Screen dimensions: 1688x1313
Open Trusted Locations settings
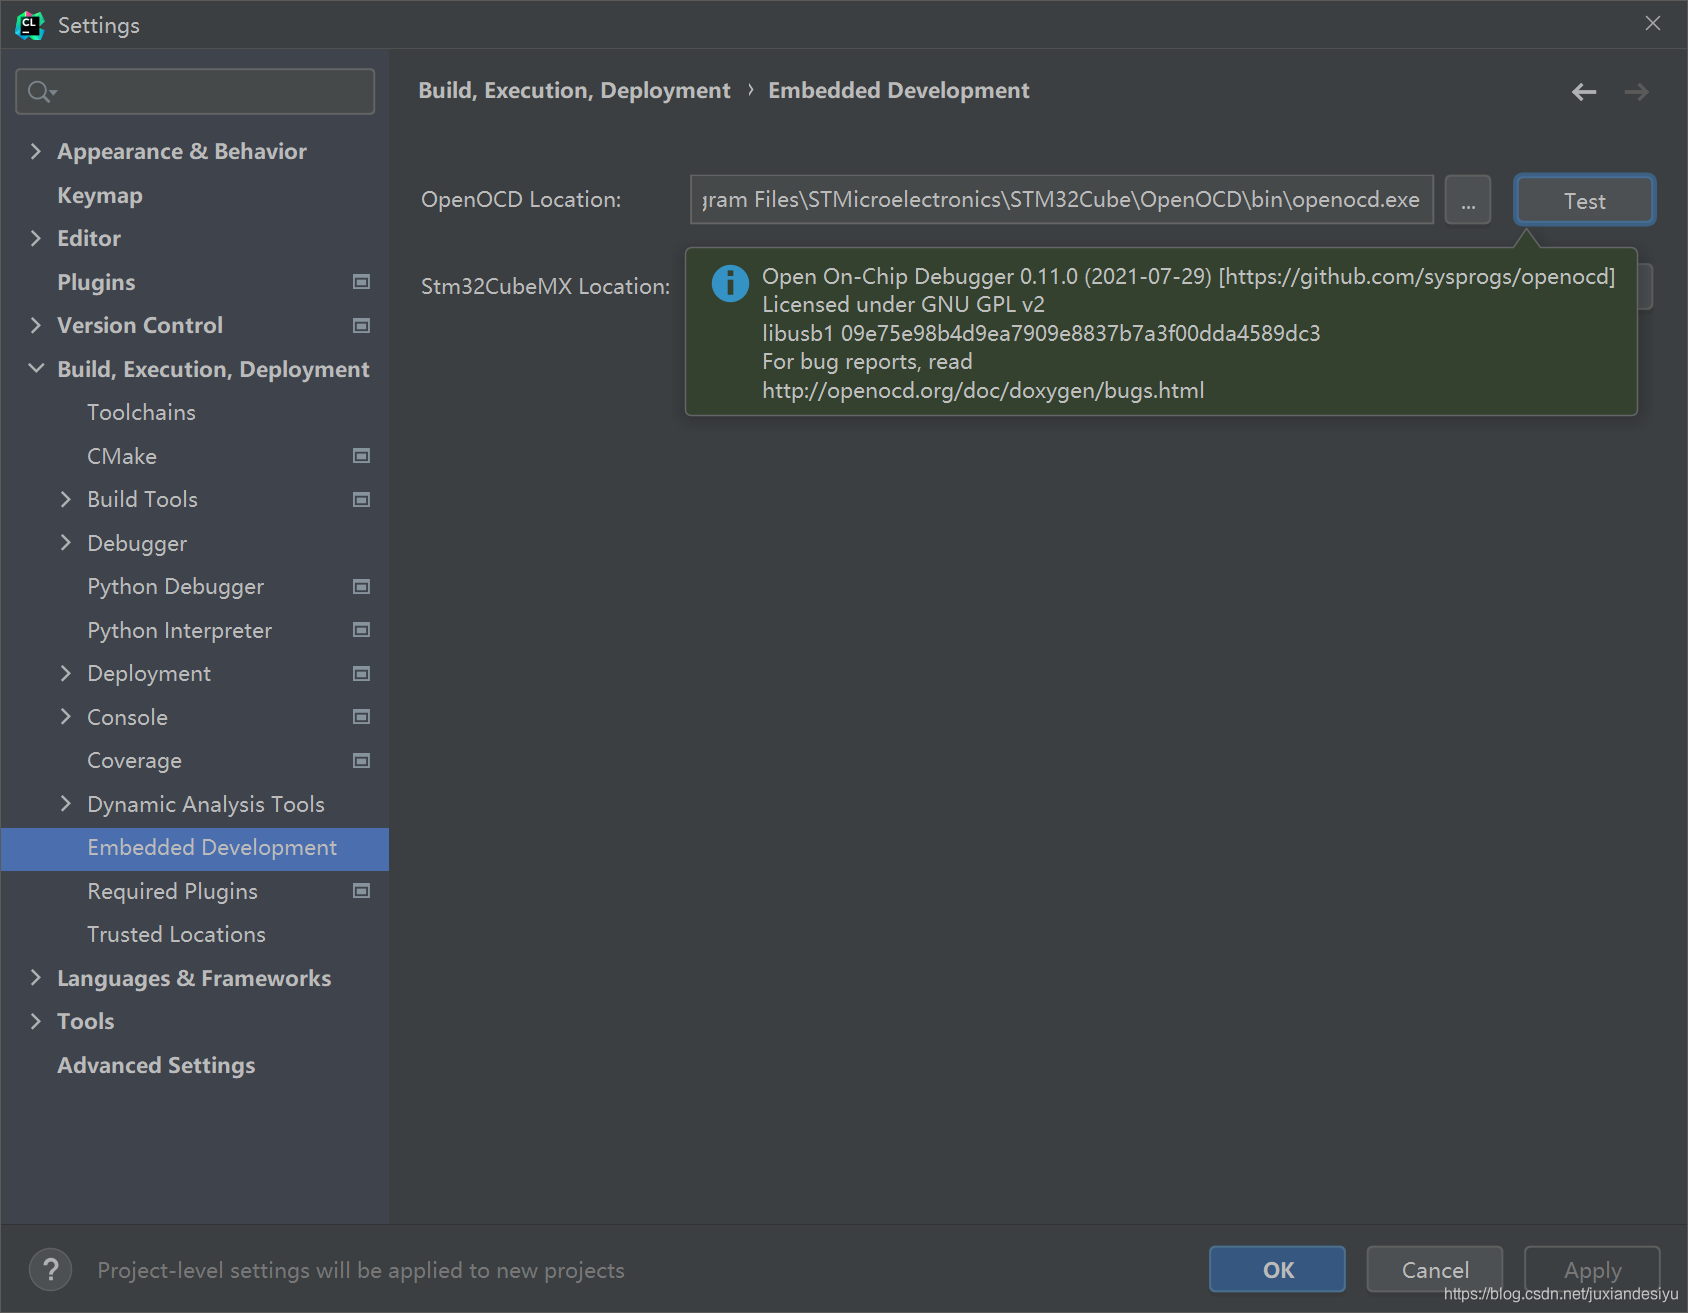click(177, 934)
